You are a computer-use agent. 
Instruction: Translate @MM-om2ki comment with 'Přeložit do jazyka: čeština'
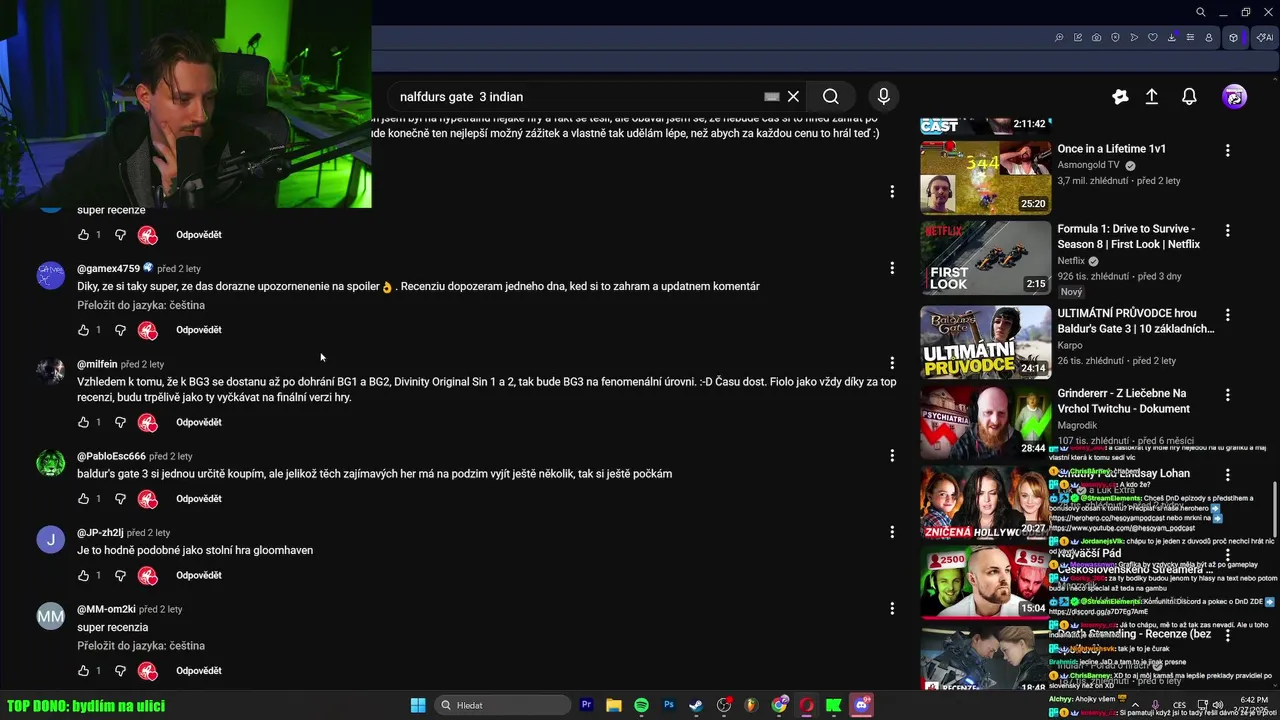pos(141,646)
